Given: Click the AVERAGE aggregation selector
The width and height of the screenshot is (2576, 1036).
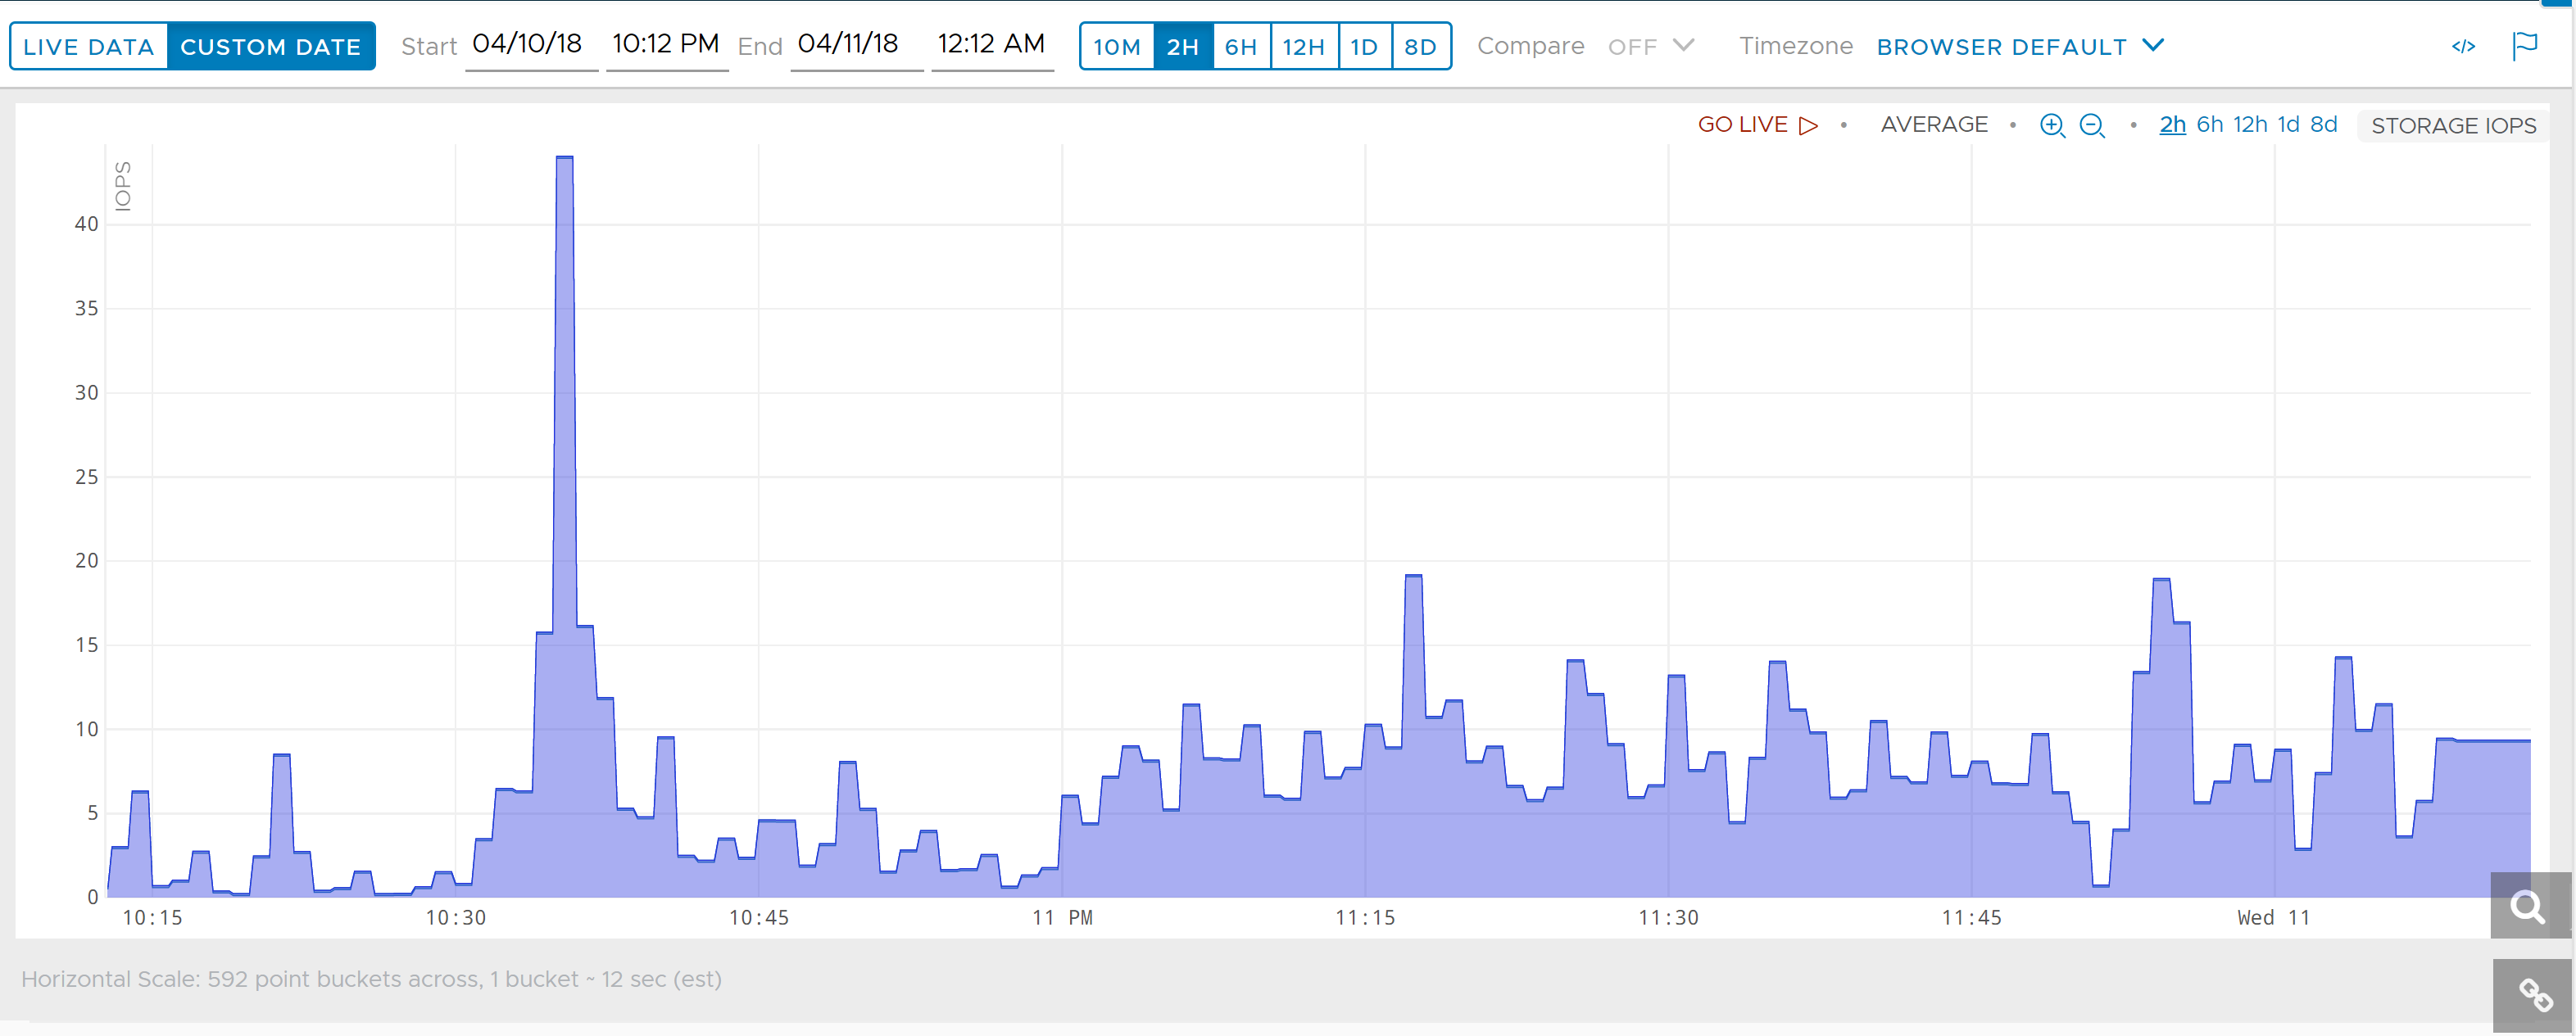Looking at the screenshot, I should (1934, 125).
